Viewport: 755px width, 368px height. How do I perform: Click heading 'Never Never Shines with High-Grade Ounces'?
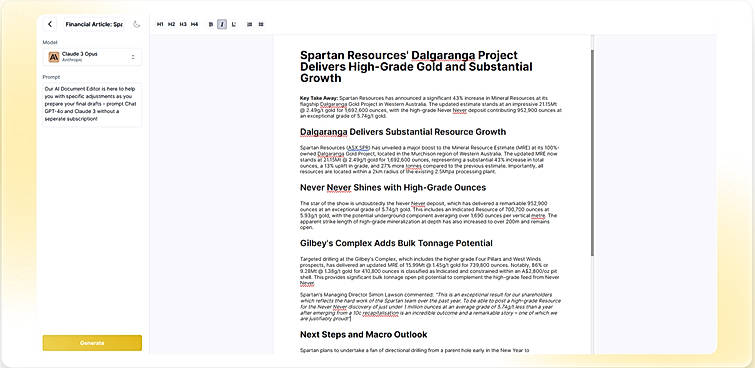[x=393, y=187]
